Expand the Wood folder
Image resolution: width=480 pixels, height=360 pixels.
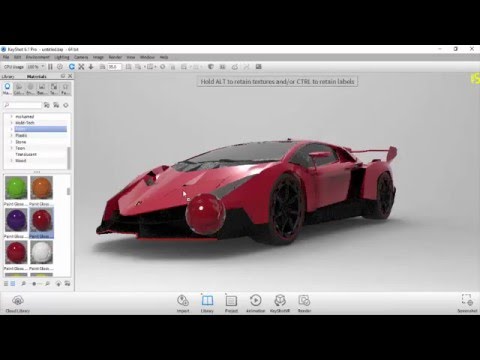pyautogui.click(x=12, y=161)
